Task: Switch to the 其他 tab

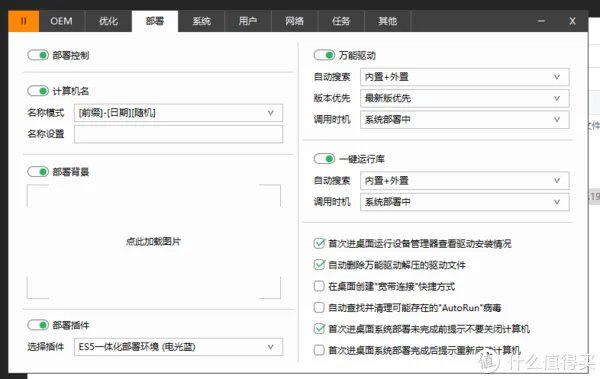Action: coord(388,21)
